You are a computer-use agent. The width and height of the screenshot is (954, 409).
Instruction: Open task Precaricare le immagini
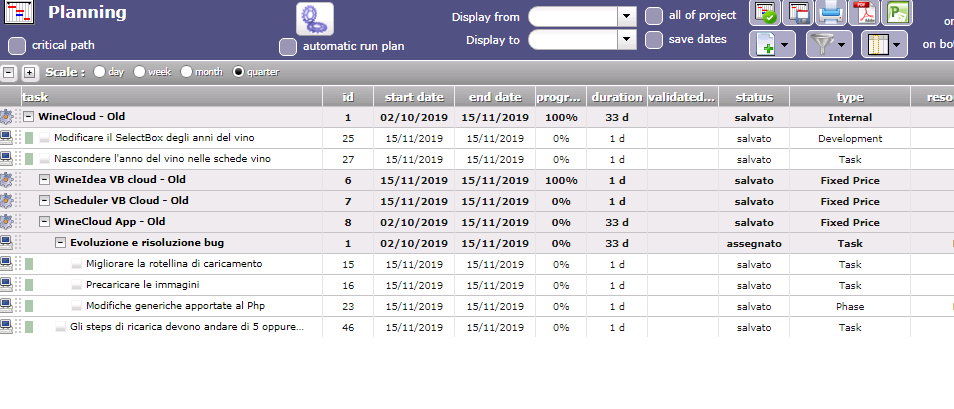pos(142,285)
